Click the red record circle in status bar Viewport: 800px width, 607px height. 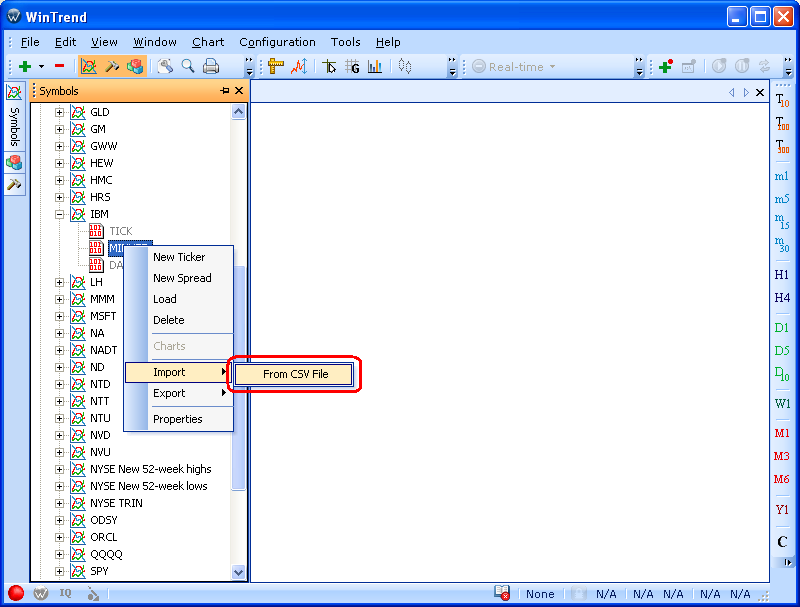pos(16,593)
